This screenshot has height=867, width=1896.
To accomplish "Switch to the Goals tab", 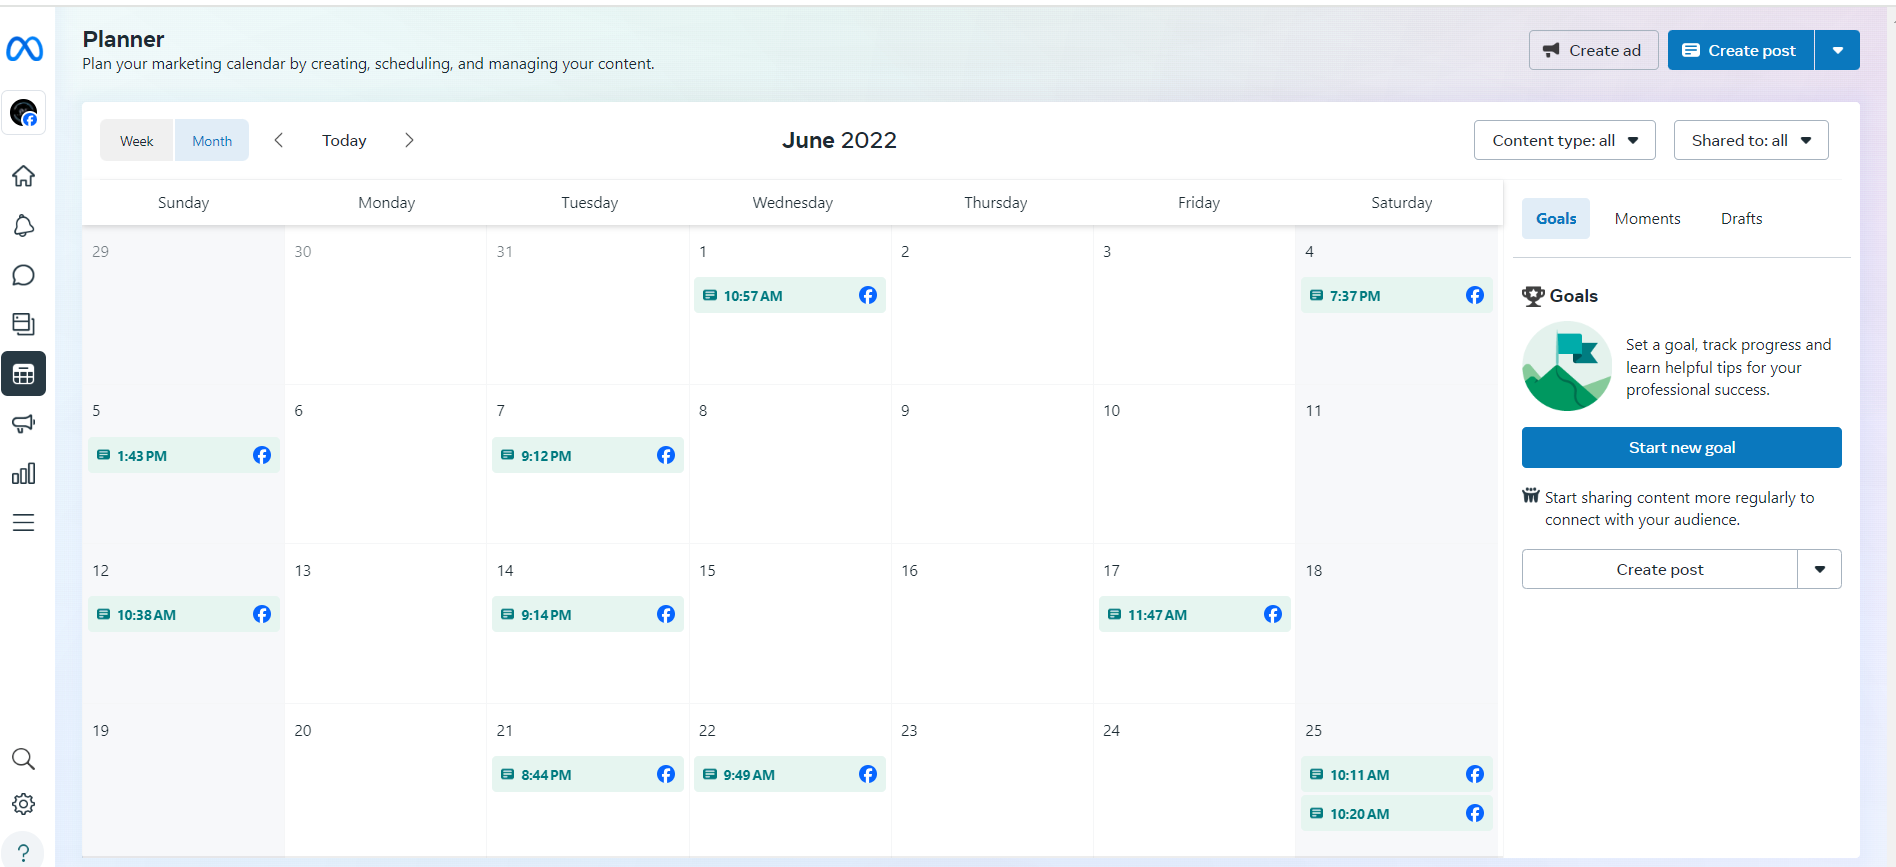I will click(1556, 219).
